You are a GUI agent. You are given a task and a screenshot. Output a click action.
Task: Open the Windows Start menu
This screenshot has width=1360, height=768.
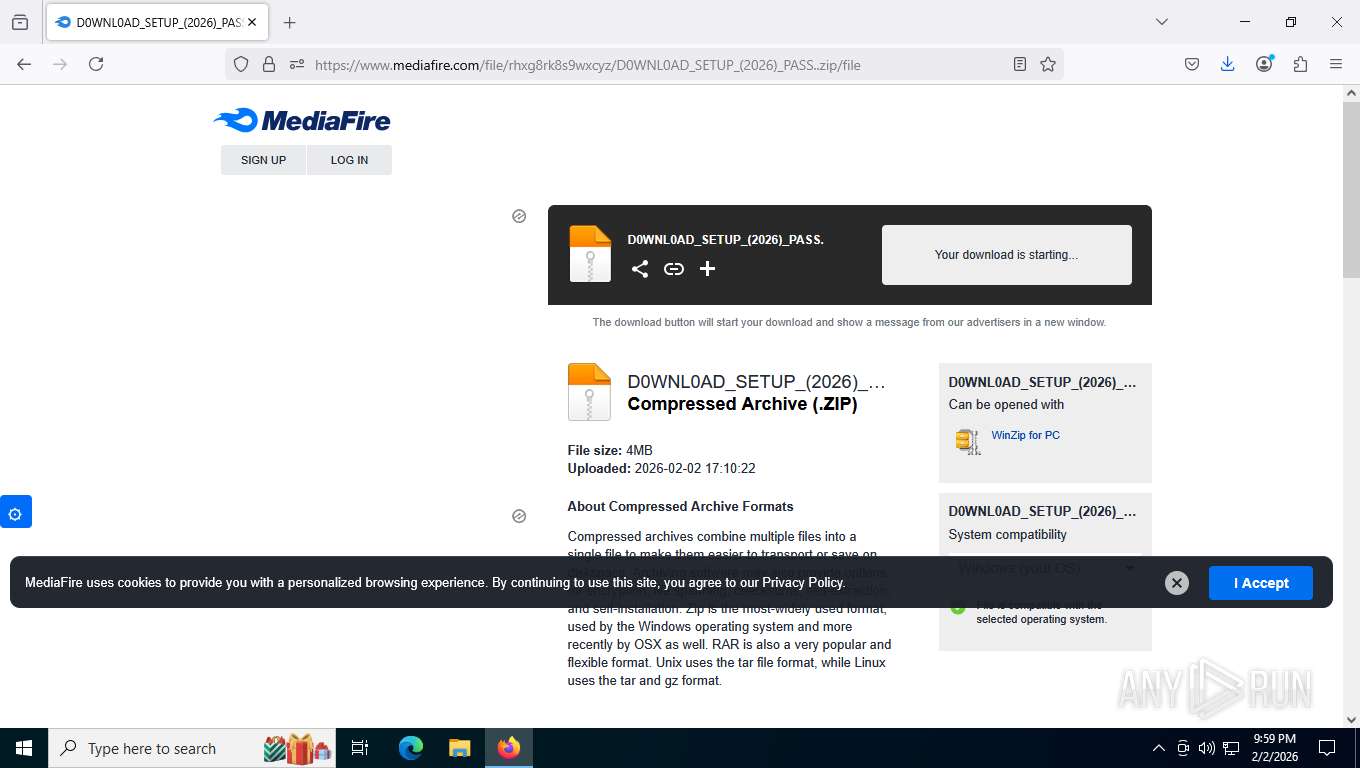tap(23, 748)
